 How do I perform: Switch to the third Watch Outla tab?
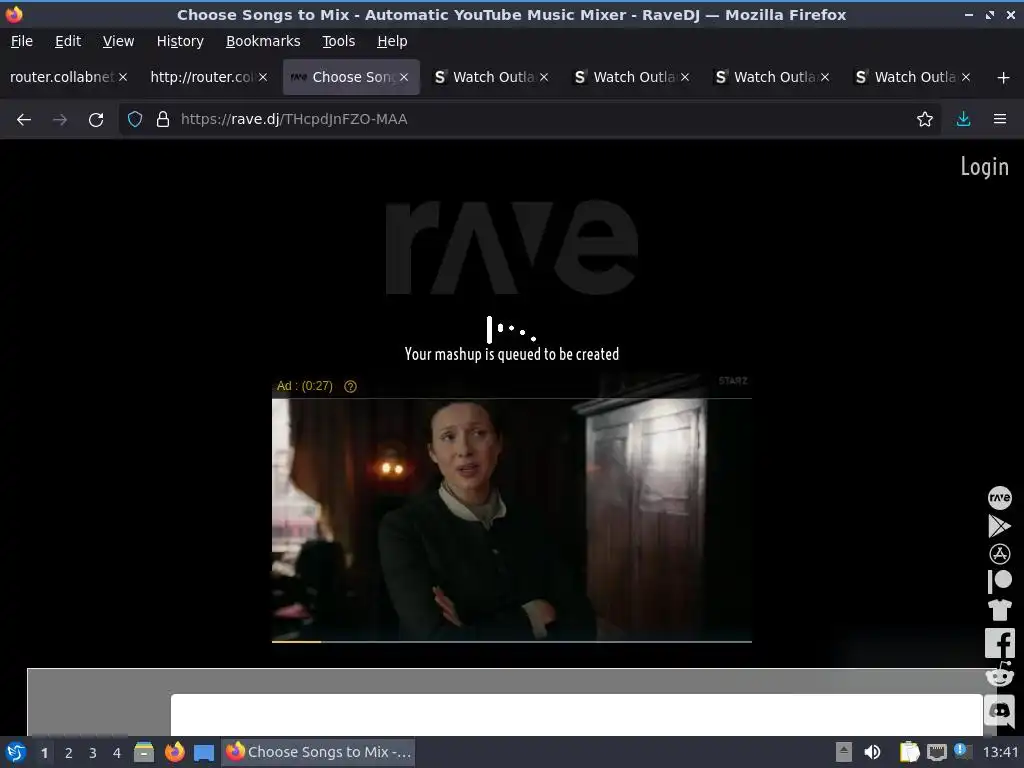774,77
